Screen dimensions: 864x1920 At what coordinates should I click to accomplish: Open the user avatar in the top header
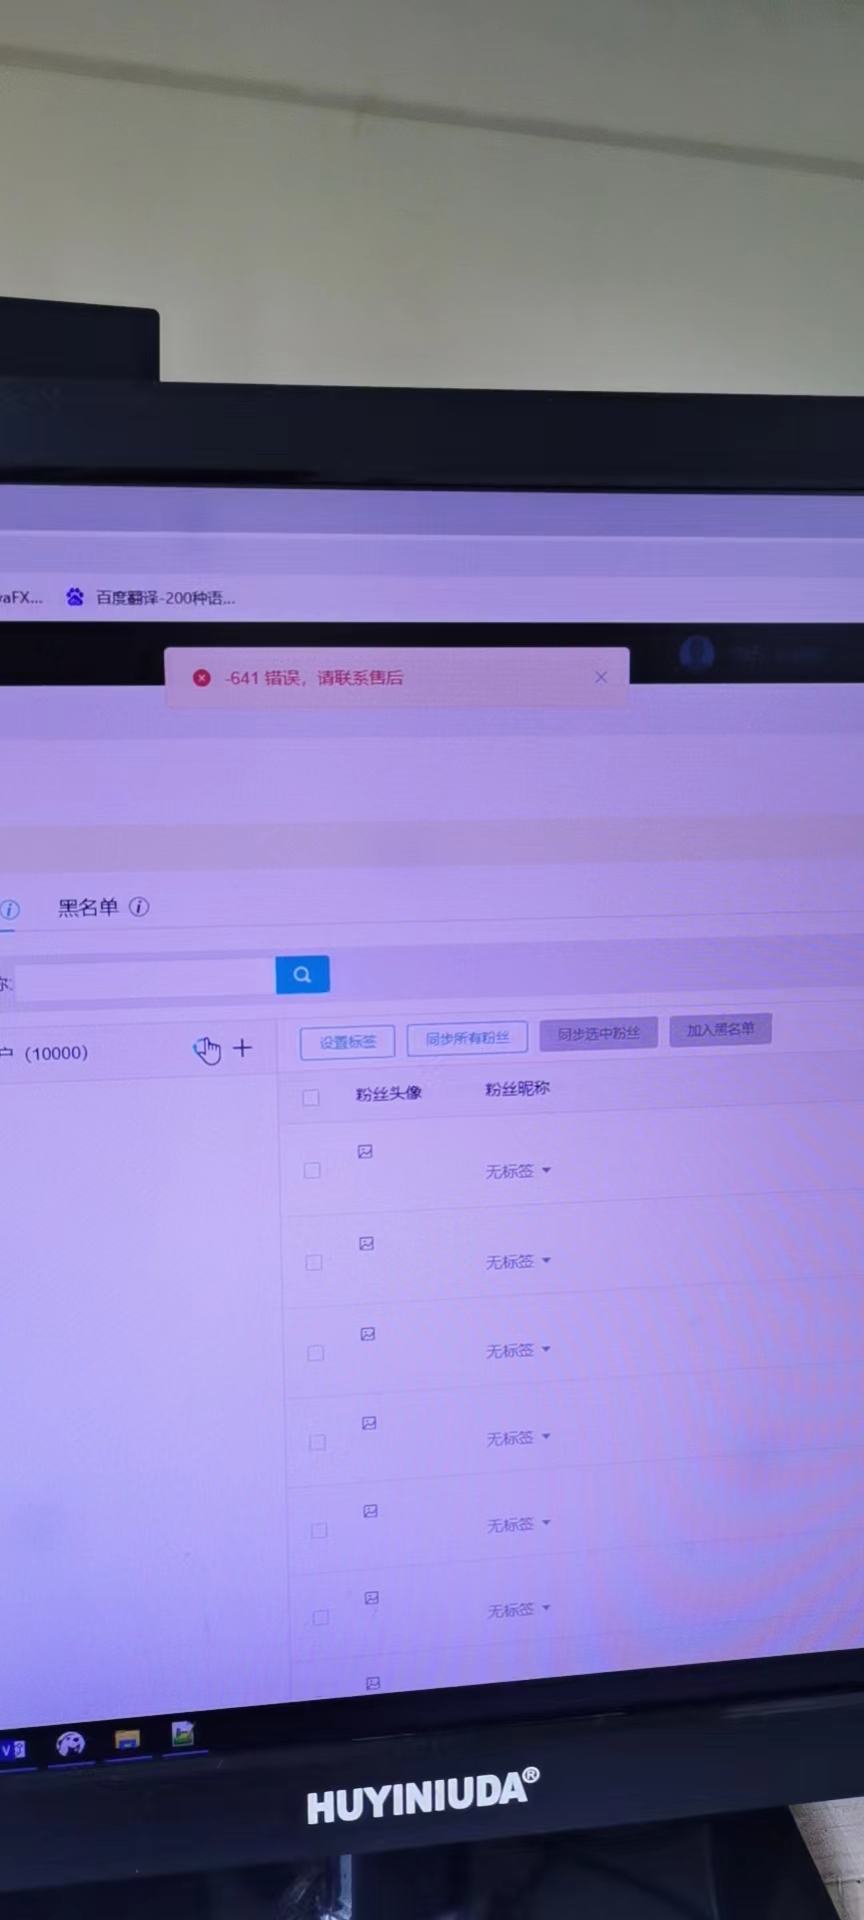(x=697, y=654)
